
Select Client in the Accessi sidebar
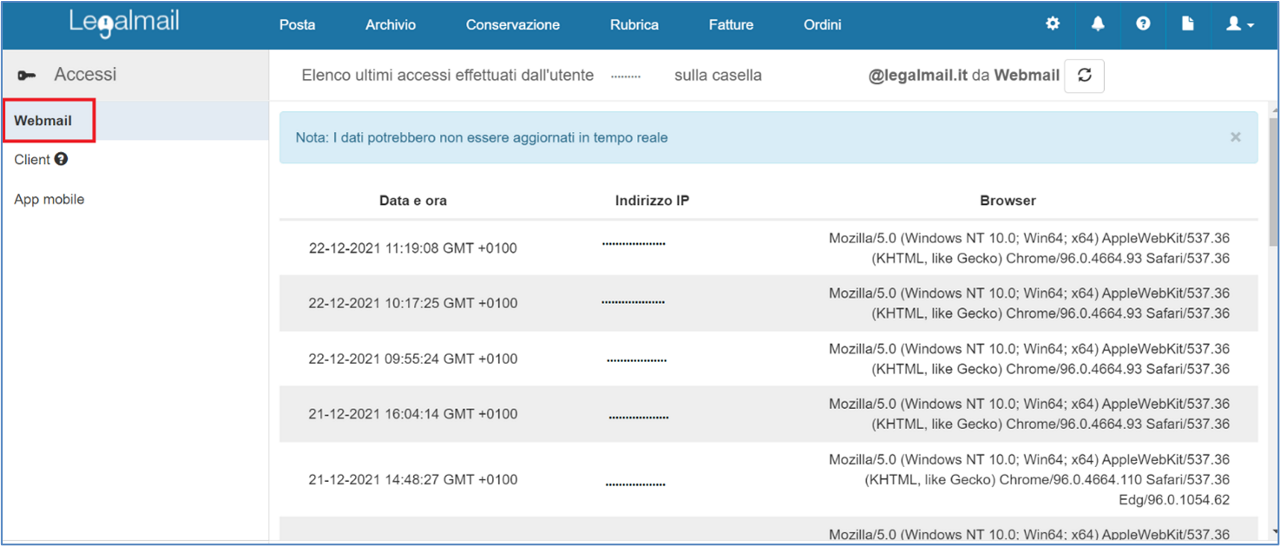[32, 159]
